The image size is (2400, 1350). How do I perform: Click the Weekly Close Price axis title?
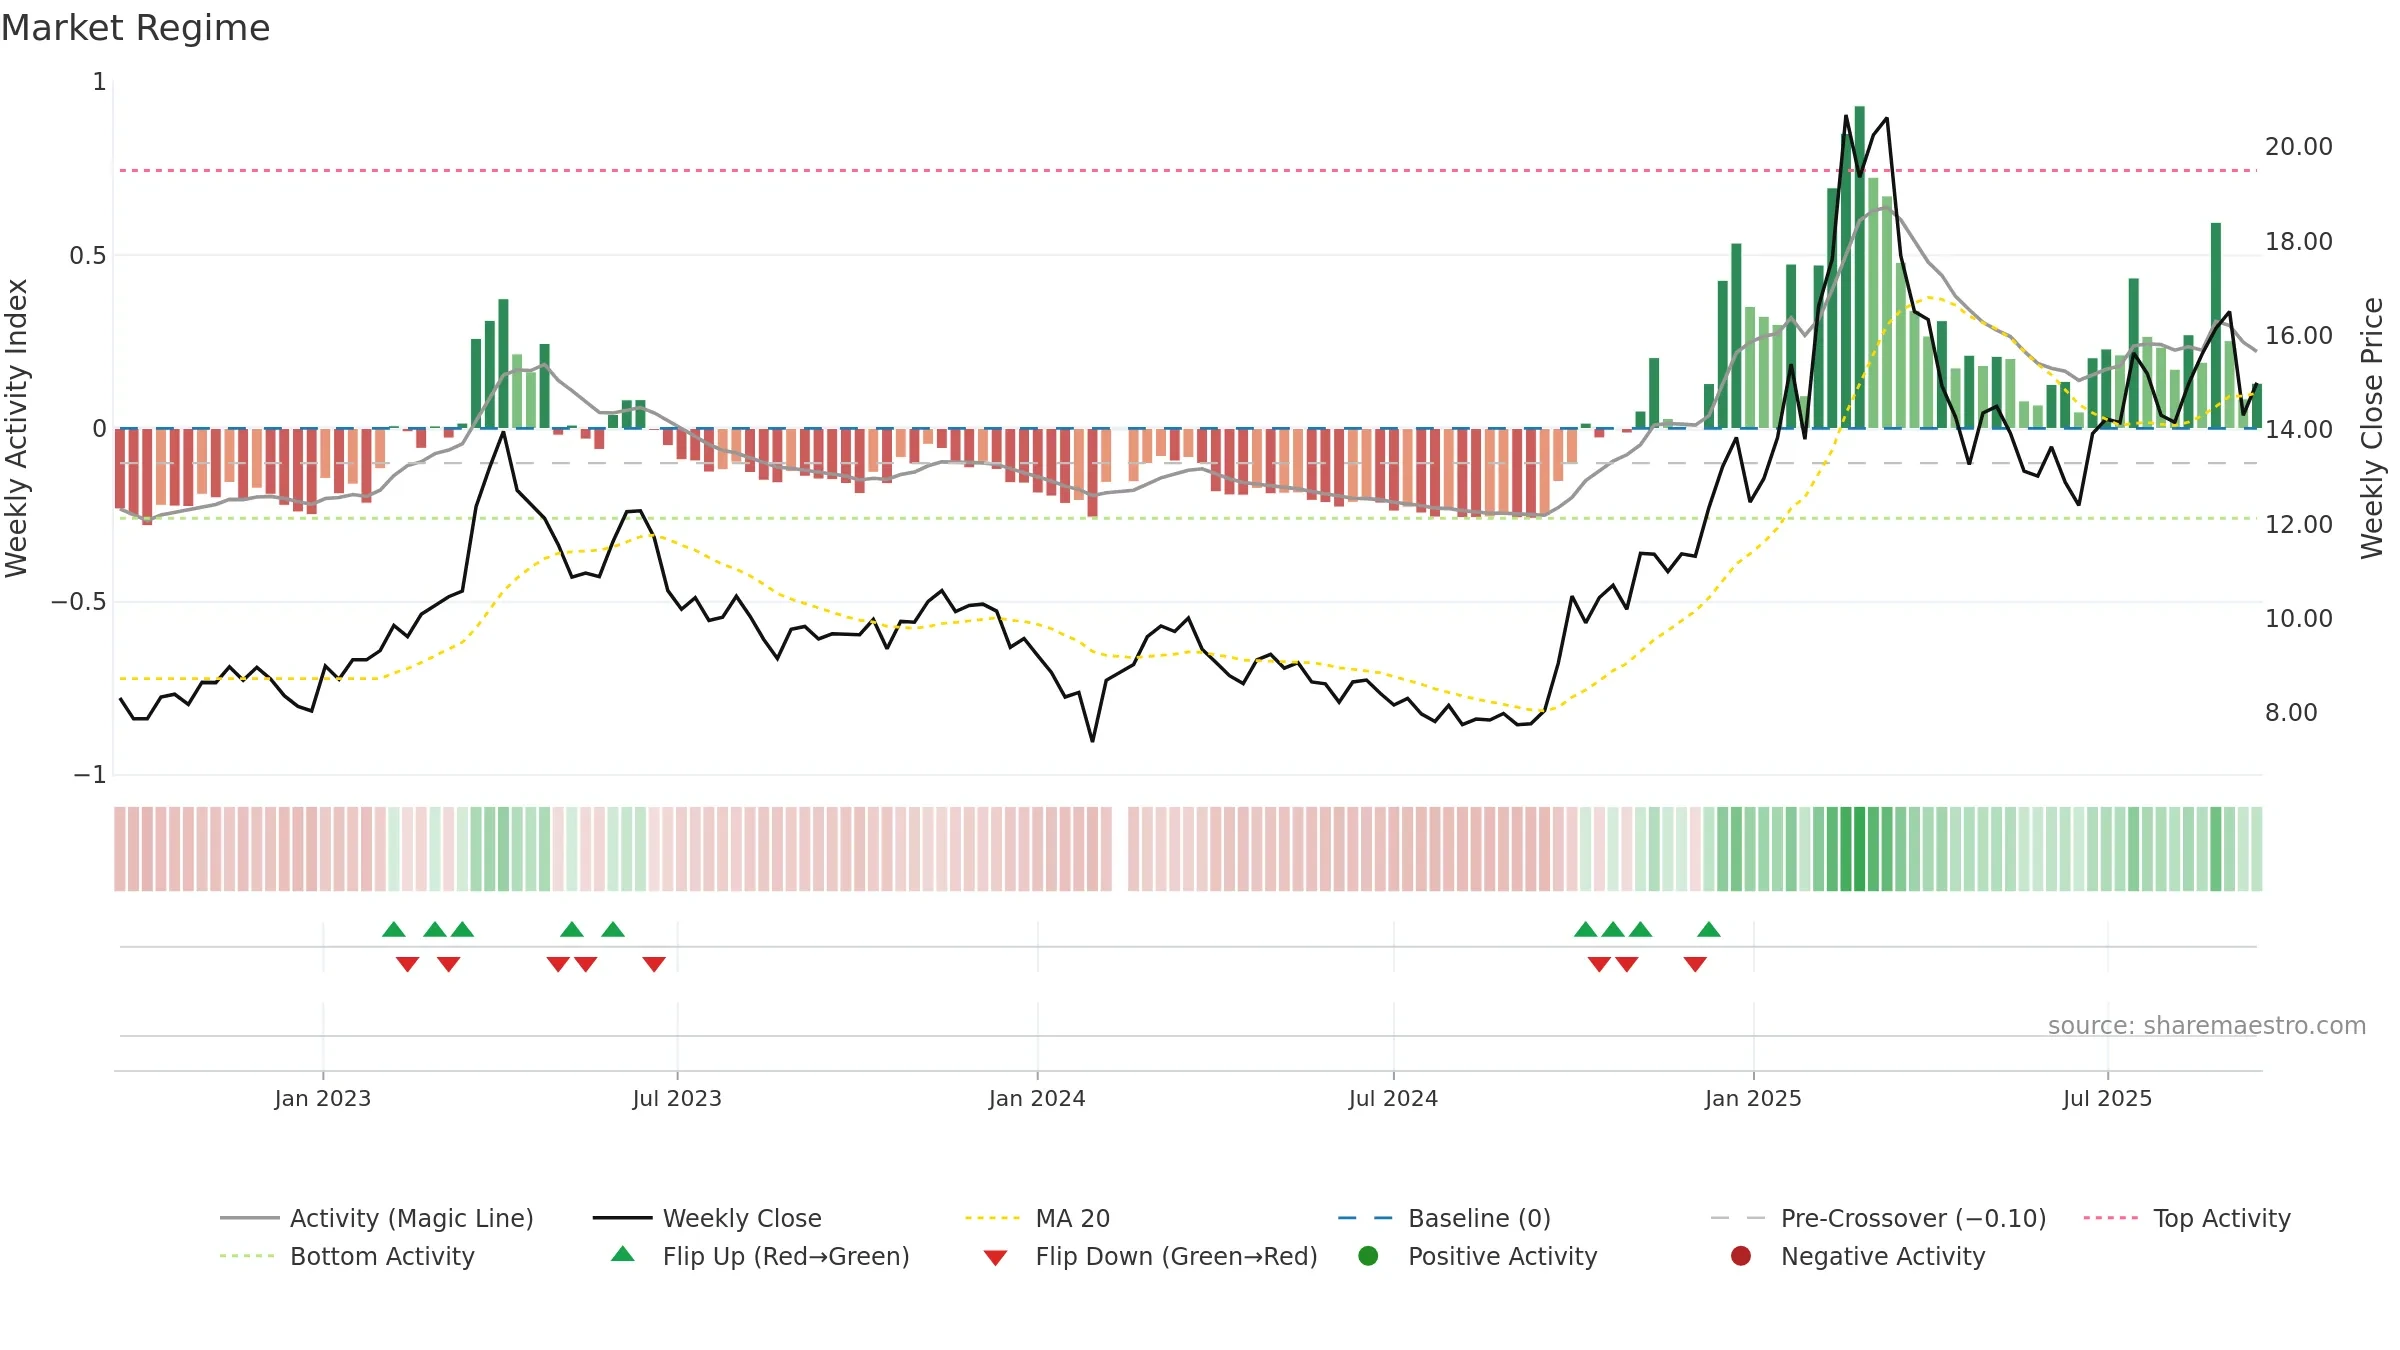pos(2372,428)
